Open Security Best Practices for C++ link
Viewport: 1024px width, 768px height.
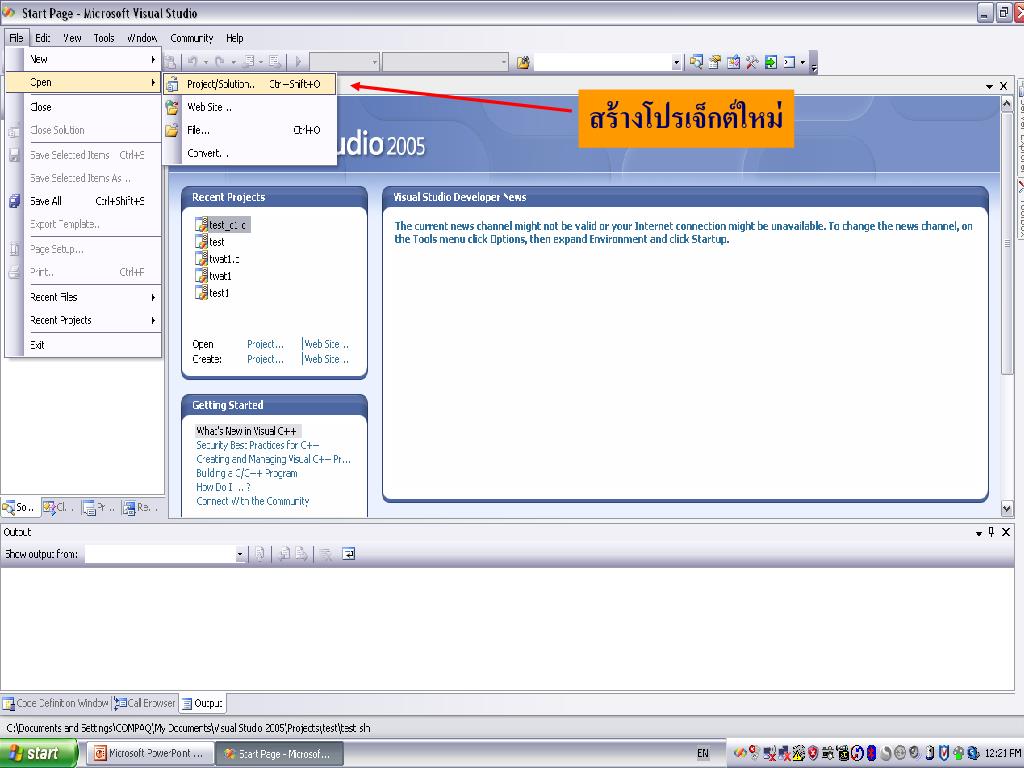(x=257, y=445)
